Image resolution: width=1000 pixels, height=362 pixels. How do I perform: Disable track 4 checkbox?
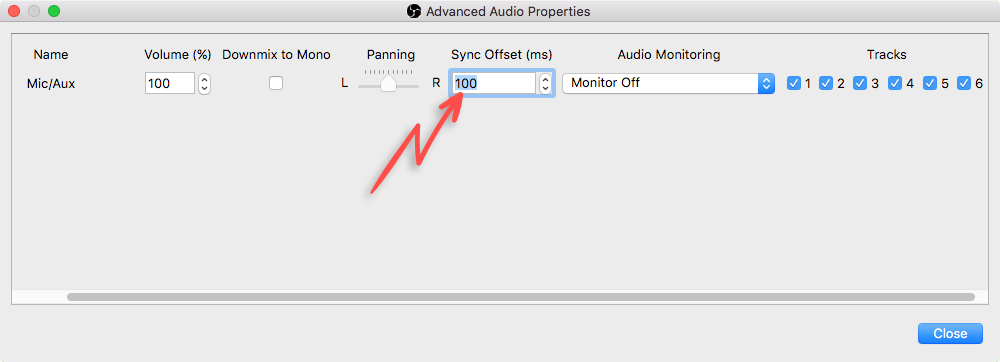pos(895,83)
